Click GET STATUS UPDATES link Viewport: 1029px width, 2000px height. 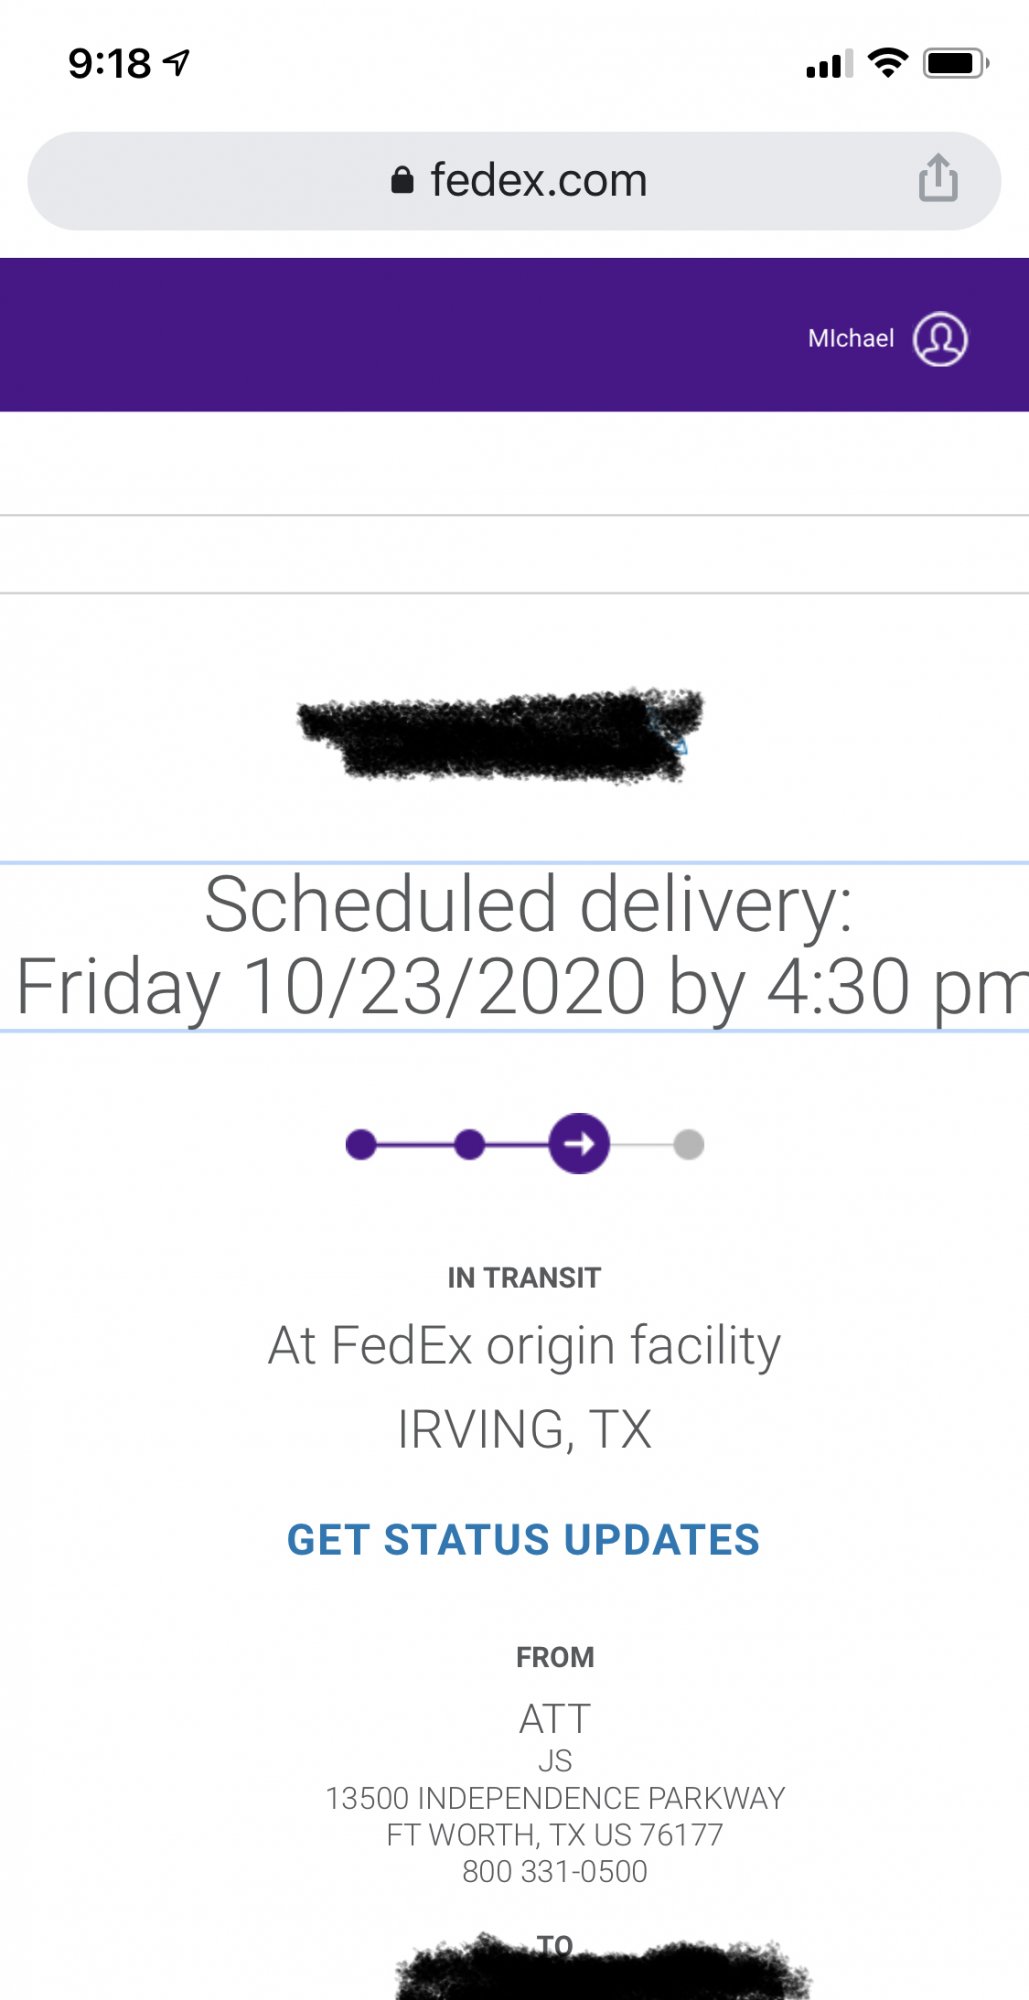523,1540
